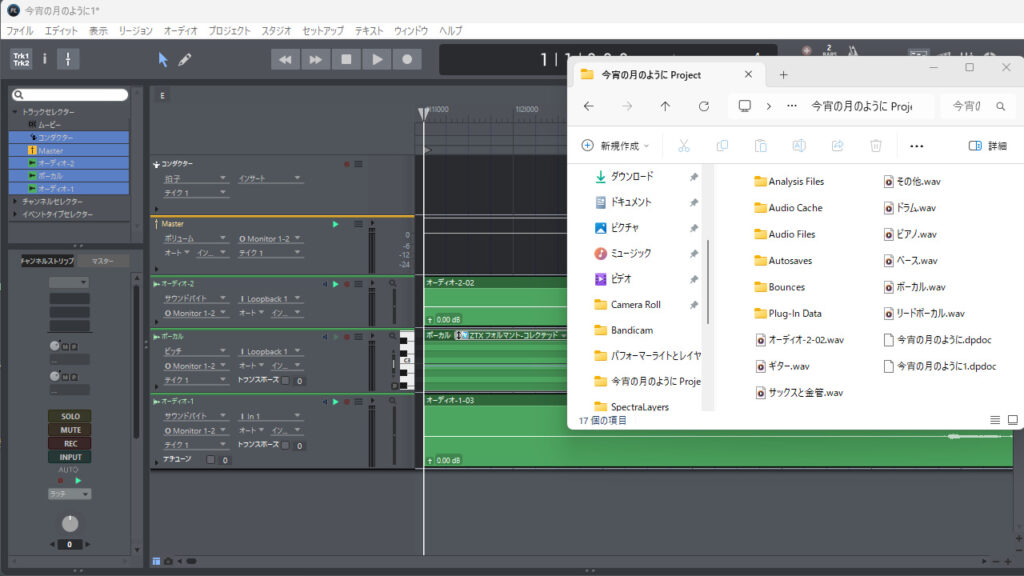
Task: Expand the チャンネルセレクター section
Action: 15,201
